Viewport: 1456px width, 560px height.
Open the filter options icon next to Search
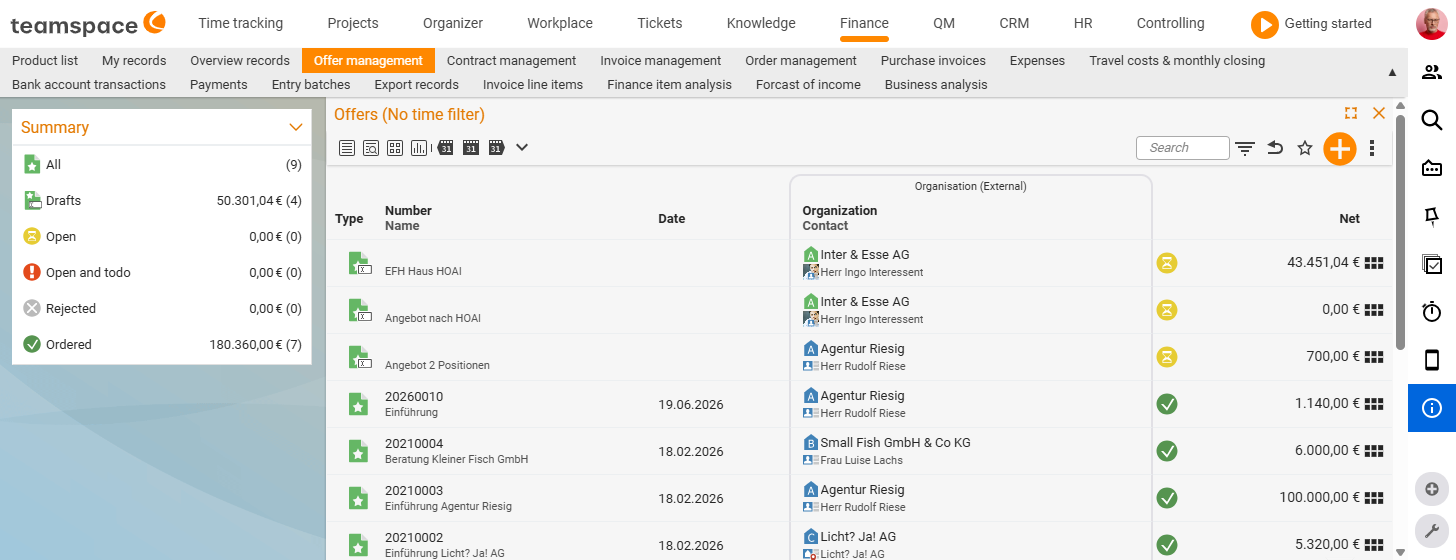(1245, 148)
